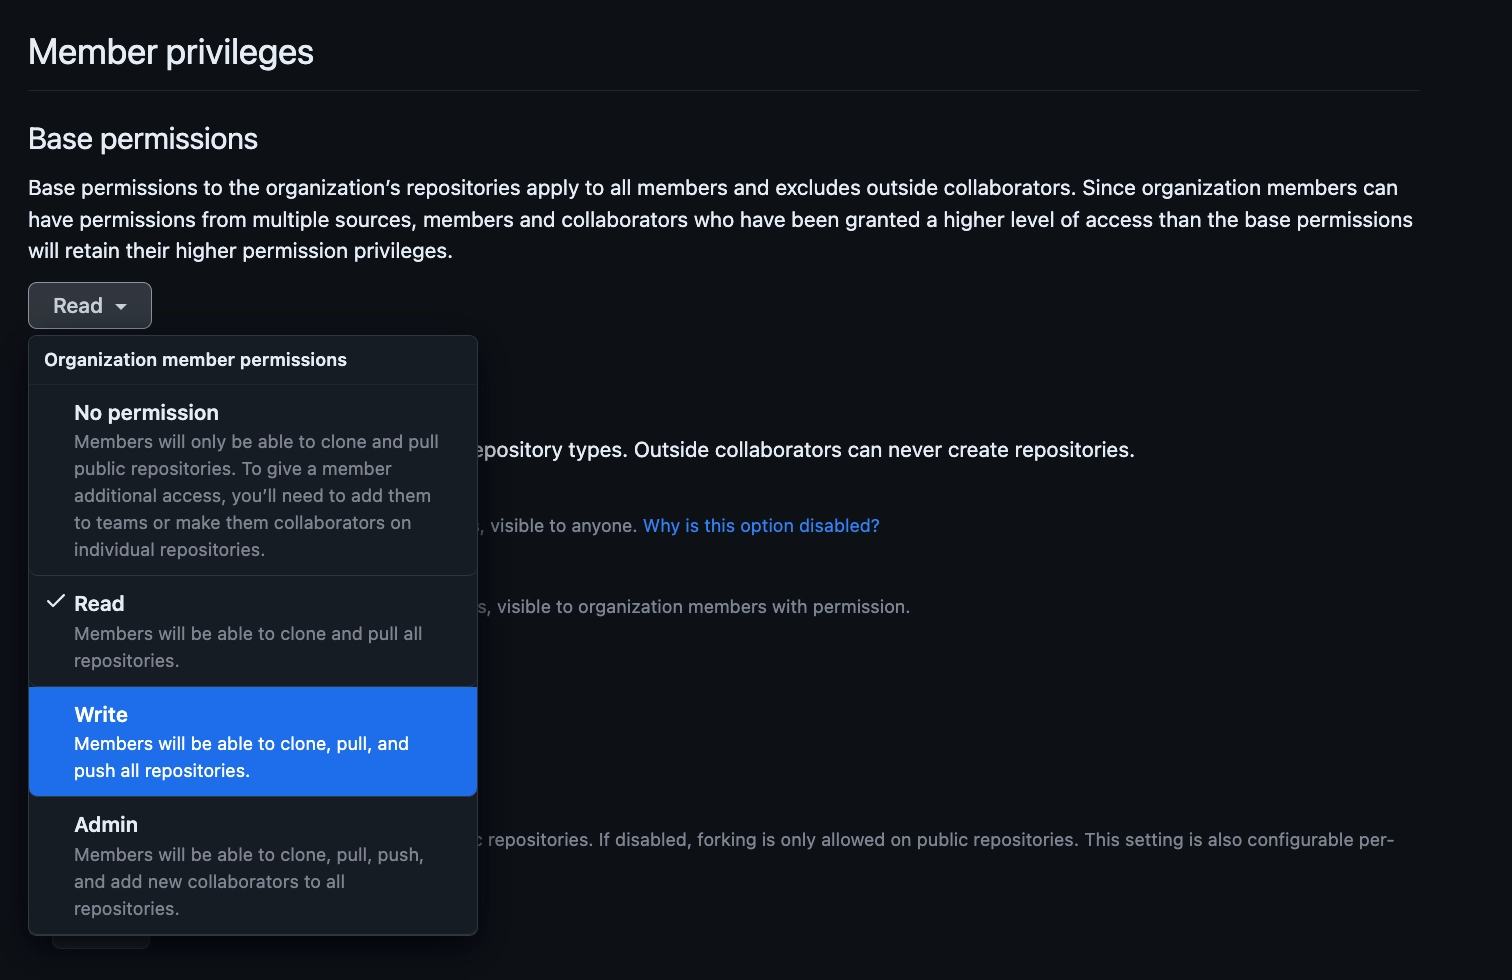Click 'Outside collaborators can never create repositories' text
Screen dimensions: 1512x980
(x=884, y=450)
